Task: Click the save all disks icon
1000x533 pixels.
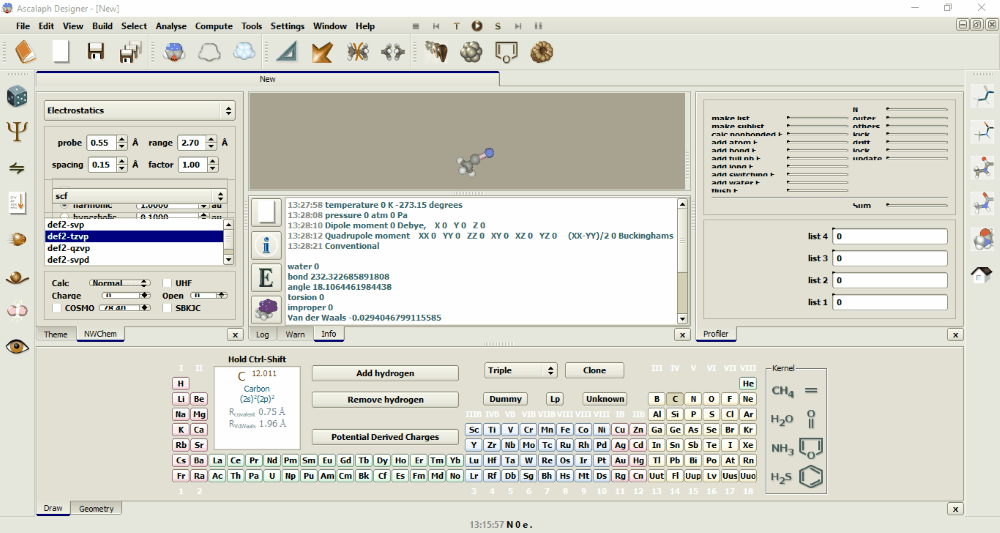Action: pos(131,52)
